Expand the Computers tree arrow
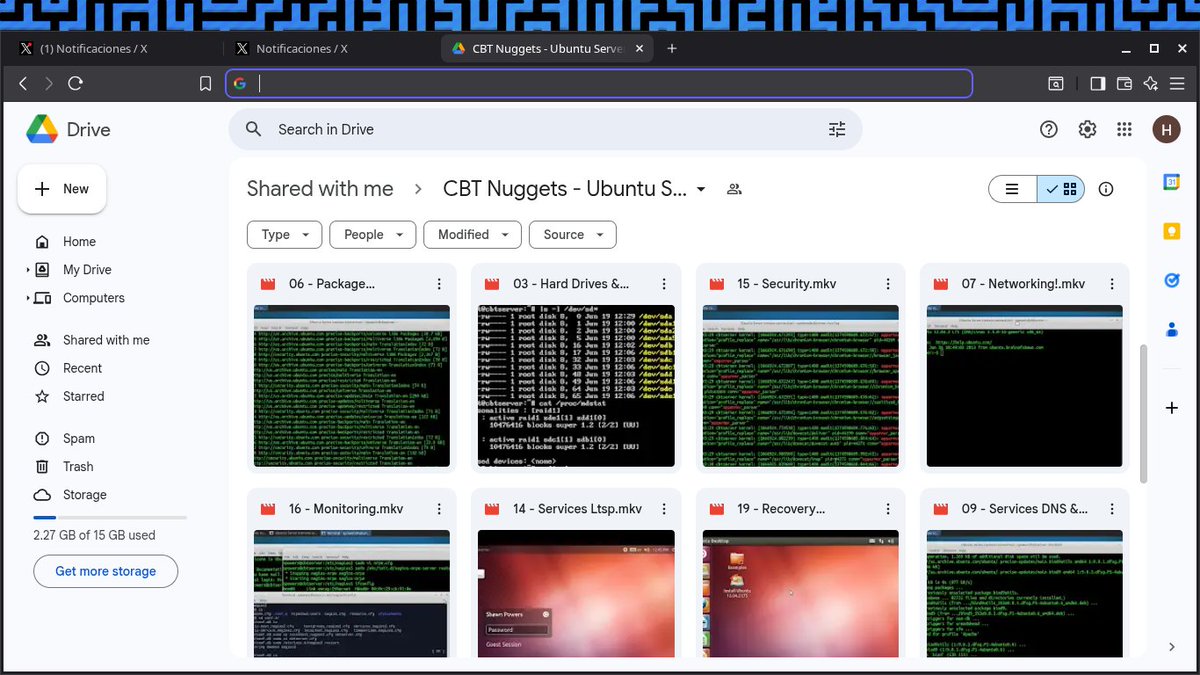 27,298
